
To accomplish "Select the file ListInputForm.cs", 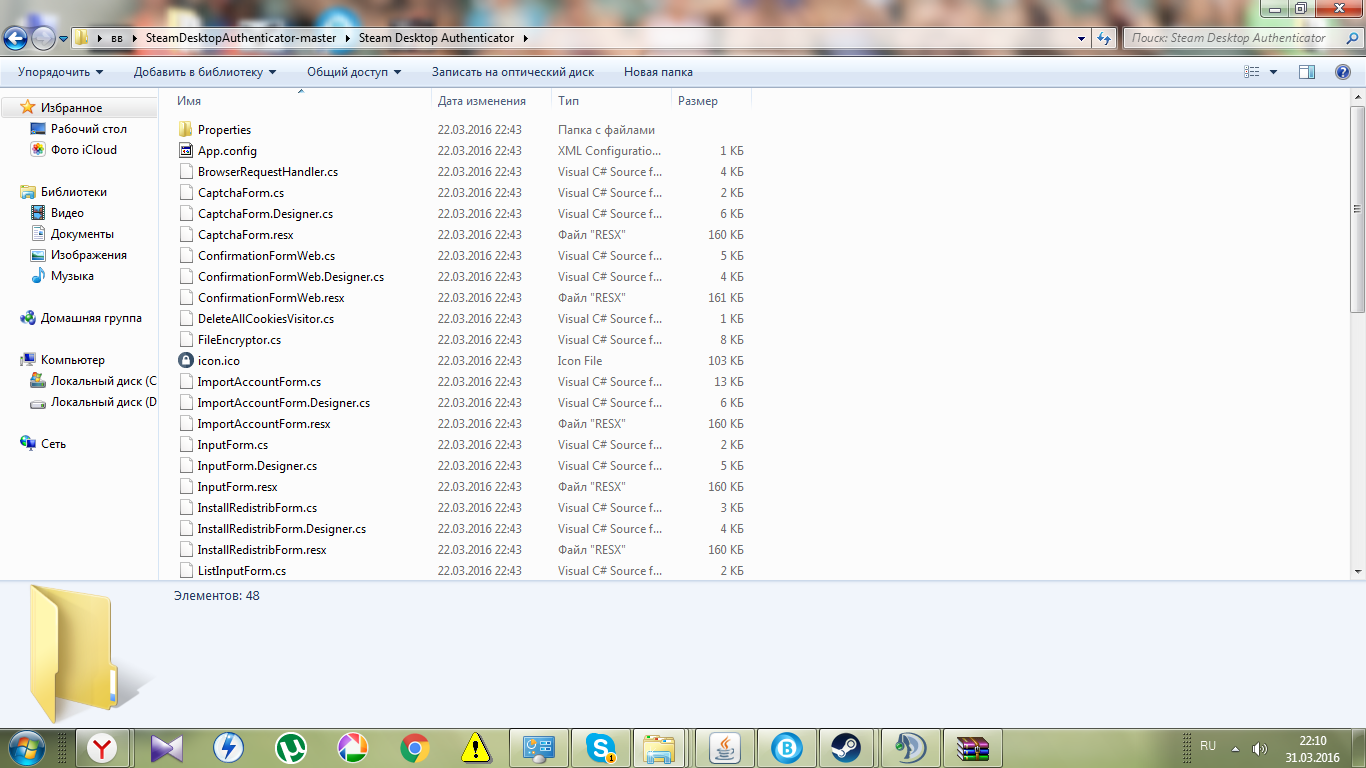I will point(242,571).
